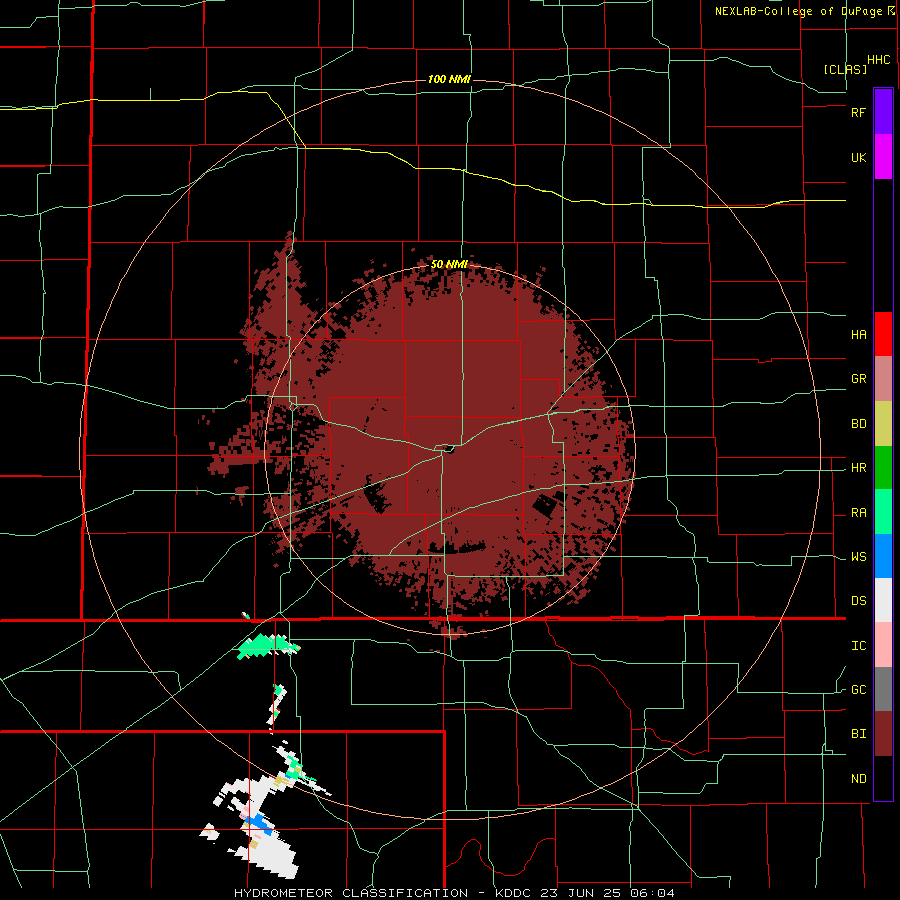Click the RA light green legend swatch
The height and width of the screenshot is (900, 900).
point(883,512)
